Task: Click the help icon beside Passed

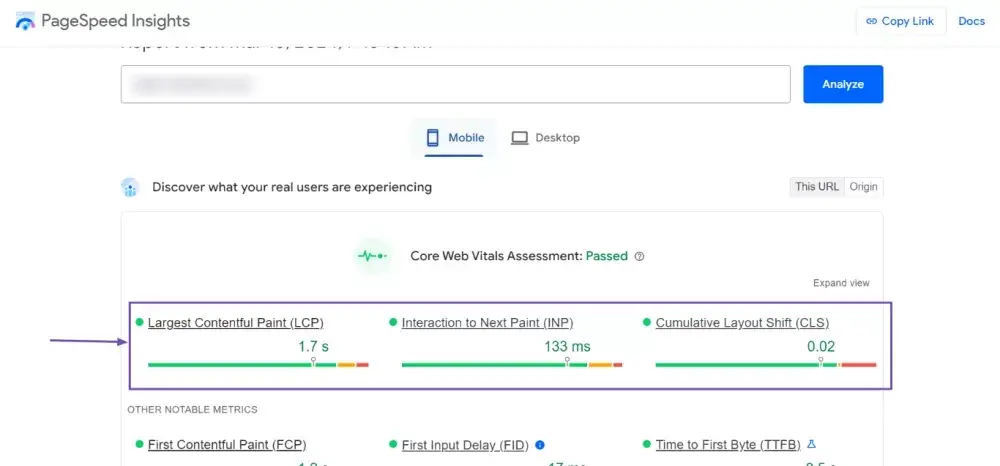Action: click(x=640, y=256)
